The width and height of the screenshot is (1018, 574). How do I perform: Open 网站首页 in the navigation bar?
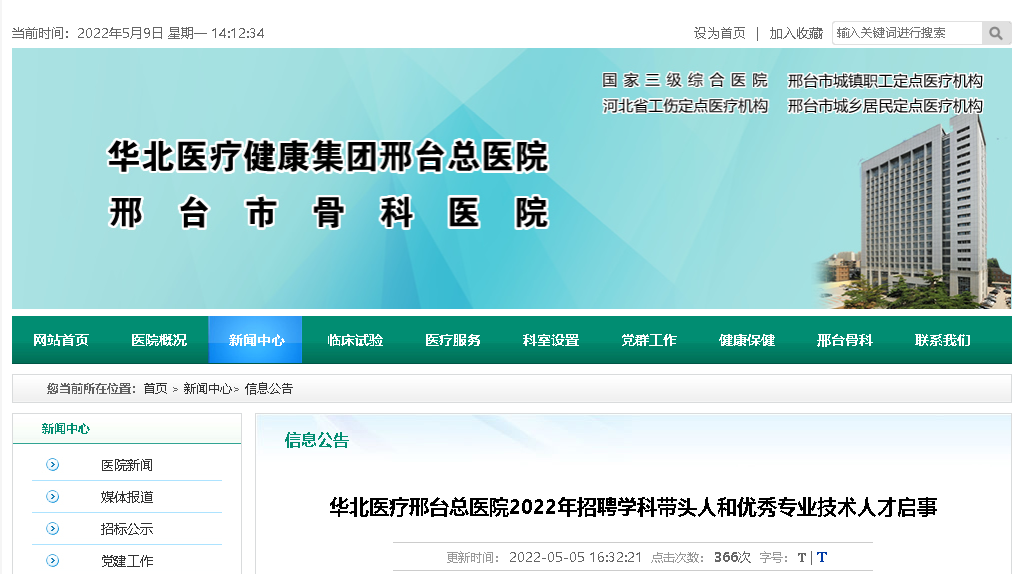point(61,340)
